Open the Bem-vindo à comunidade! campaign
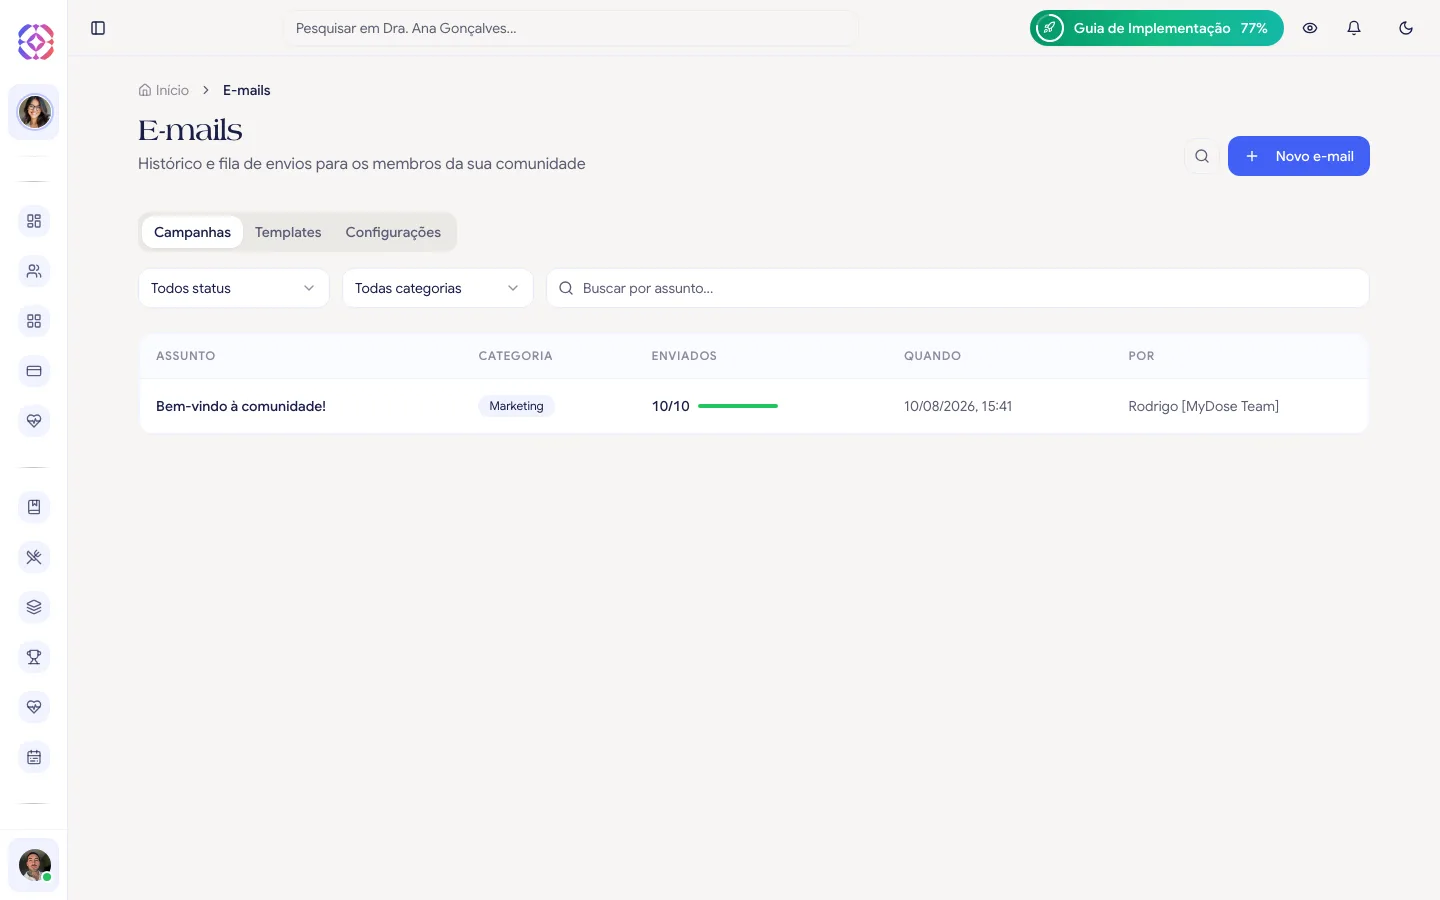Screen dimensions: 1440x900 click(x=241, y=406)
